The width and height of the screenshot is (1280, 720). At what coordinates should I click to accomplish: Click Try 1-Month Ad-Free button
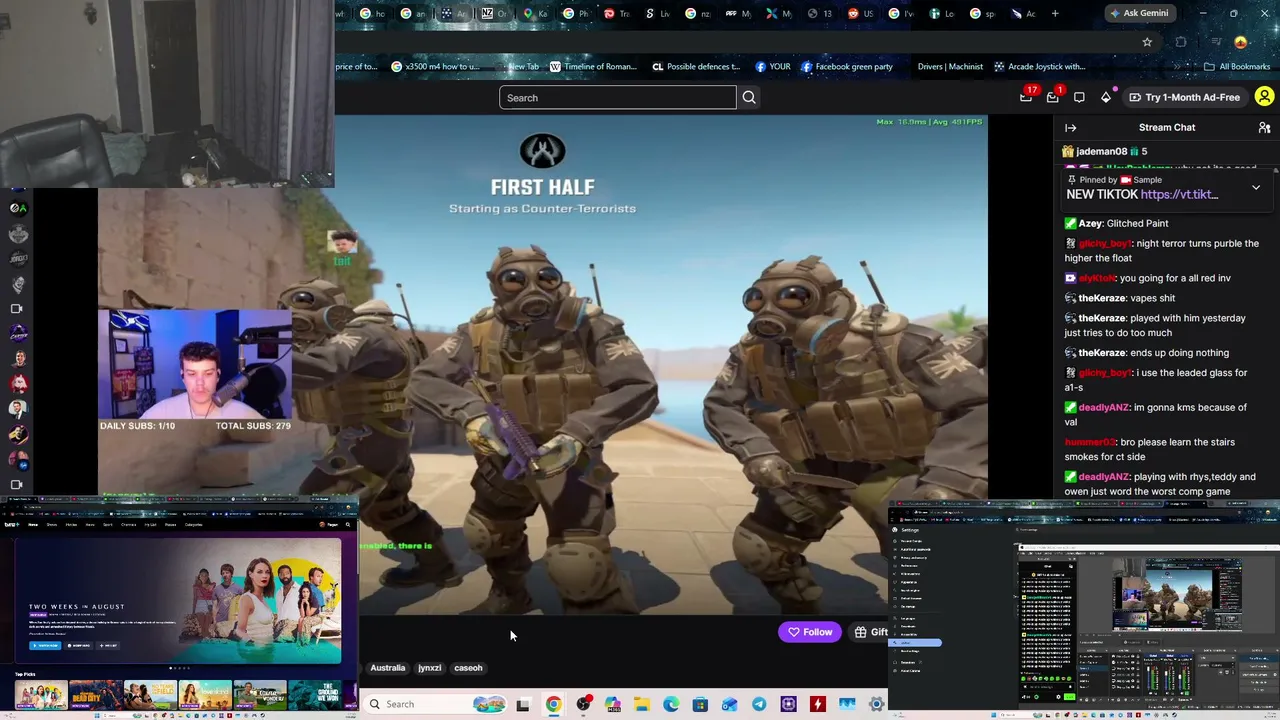1184,97
